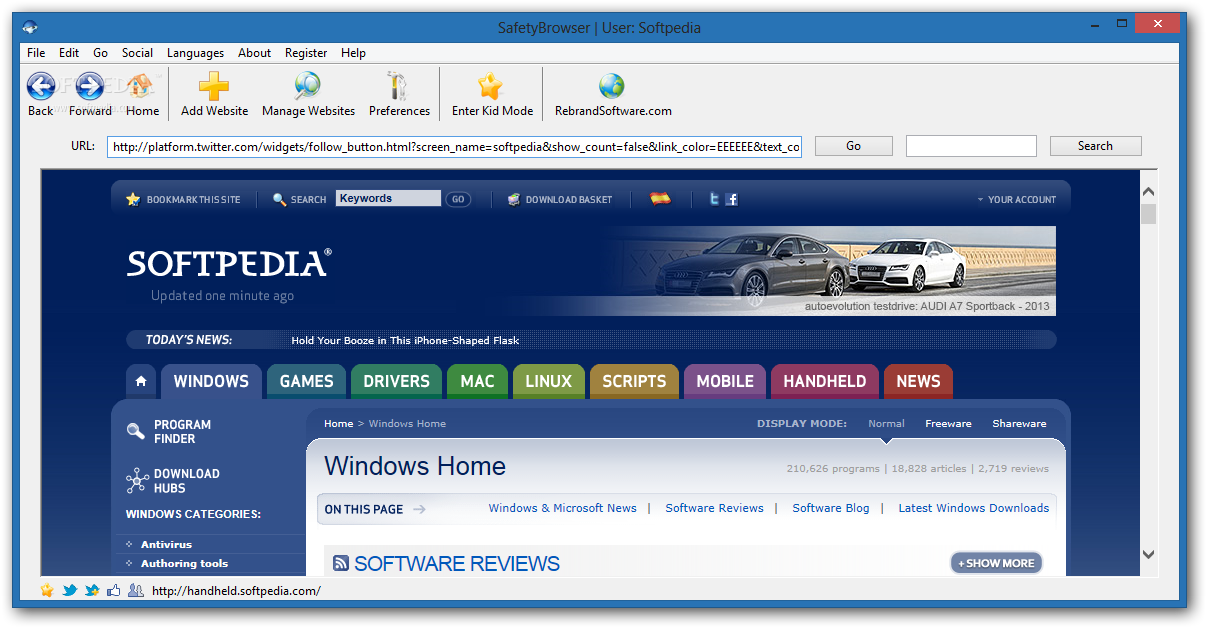Click the Program Finder magnifier icon
The height and width of the screenshot is (628, 1207).
pos(136,431)
